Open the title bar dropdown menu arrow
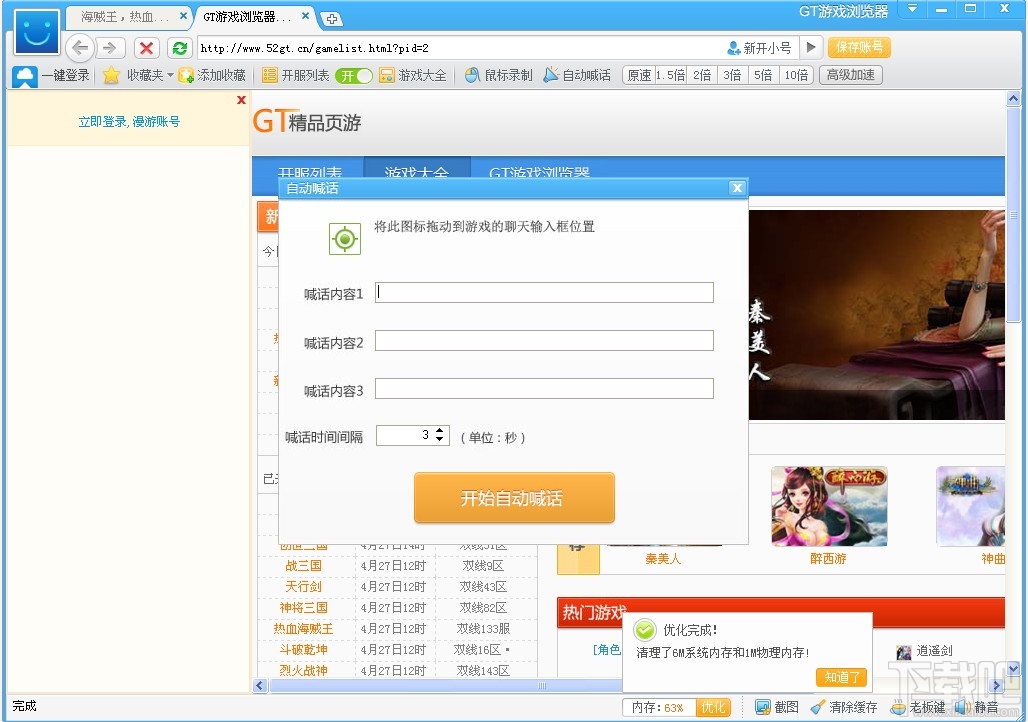The width and height of the screenshot is (1028, 722). 912,9
